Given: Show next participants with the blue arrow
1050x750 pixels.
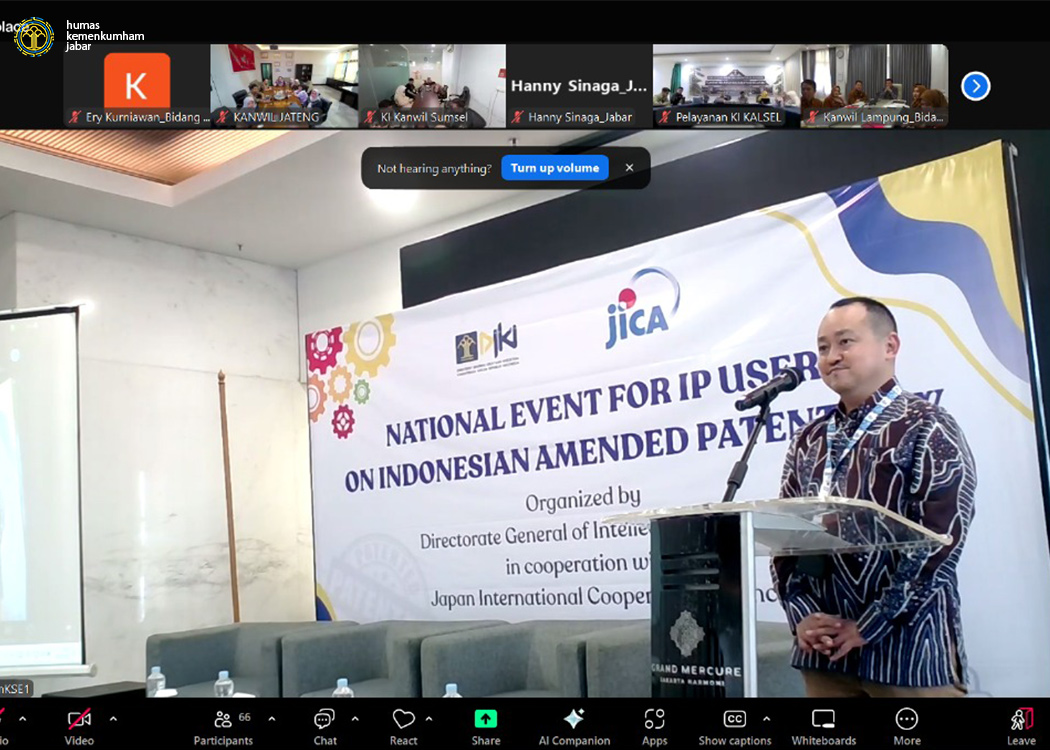Looking at the screenshot, I should (975, 86).
